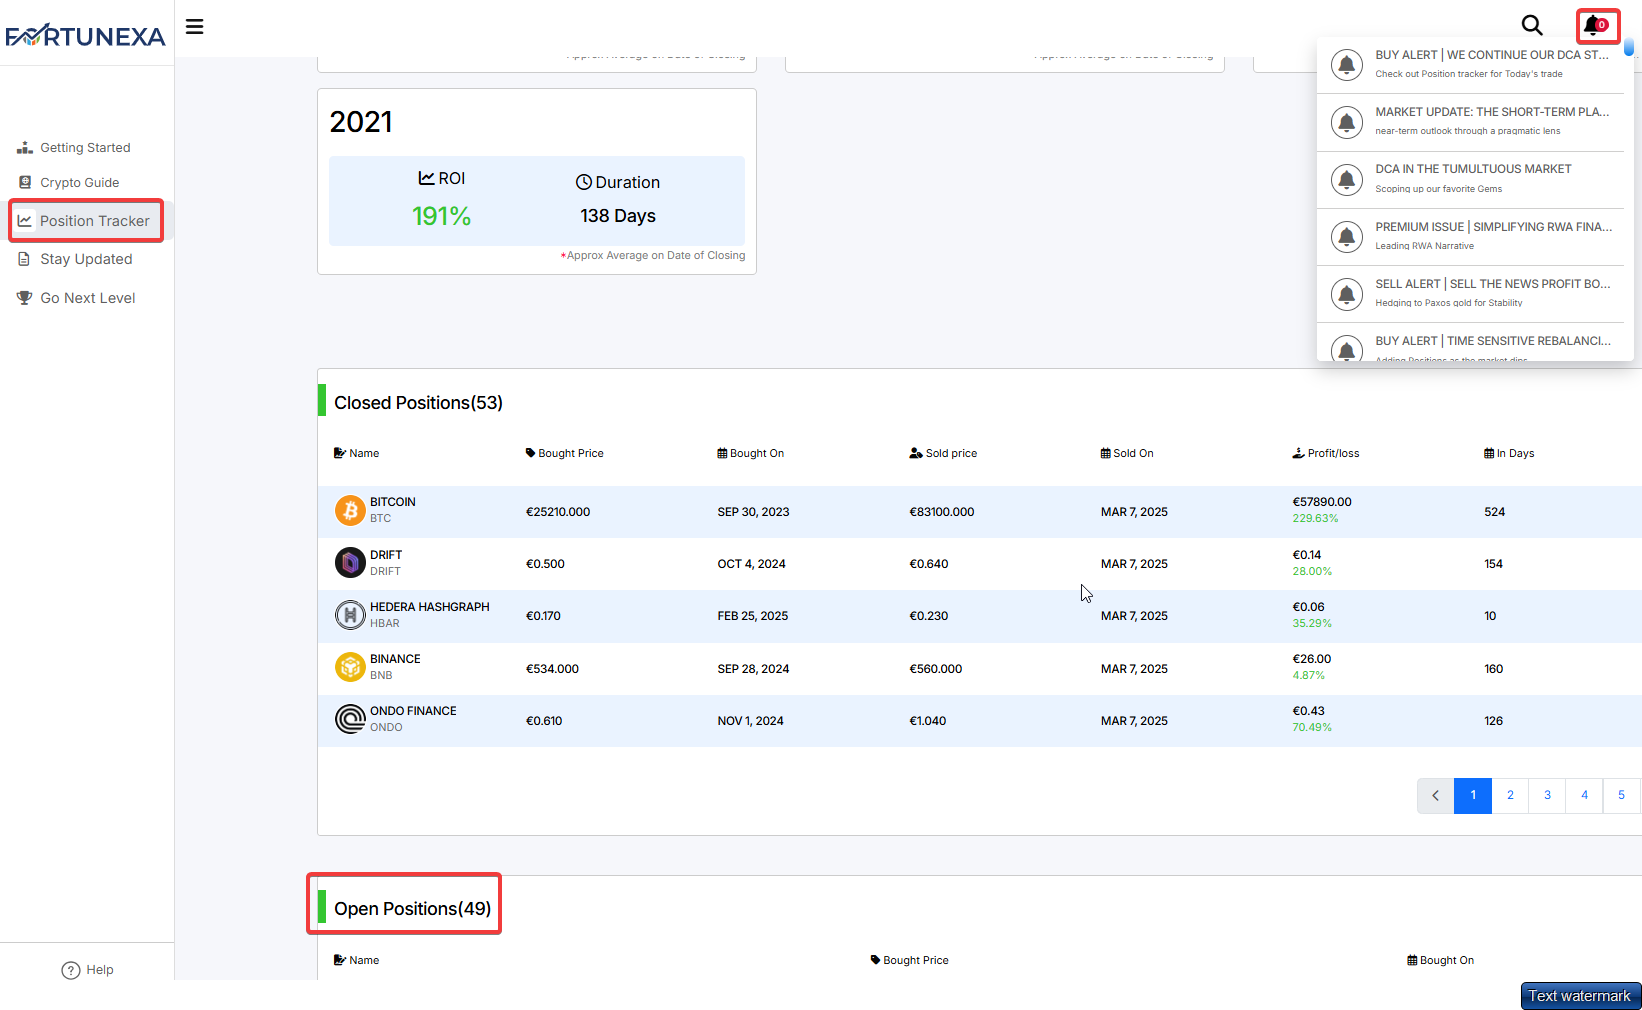Screen dimensions: 1642x1010
Task: Click bell icon of PREMIUM ISSUE notification
Action: point(1347,237)
